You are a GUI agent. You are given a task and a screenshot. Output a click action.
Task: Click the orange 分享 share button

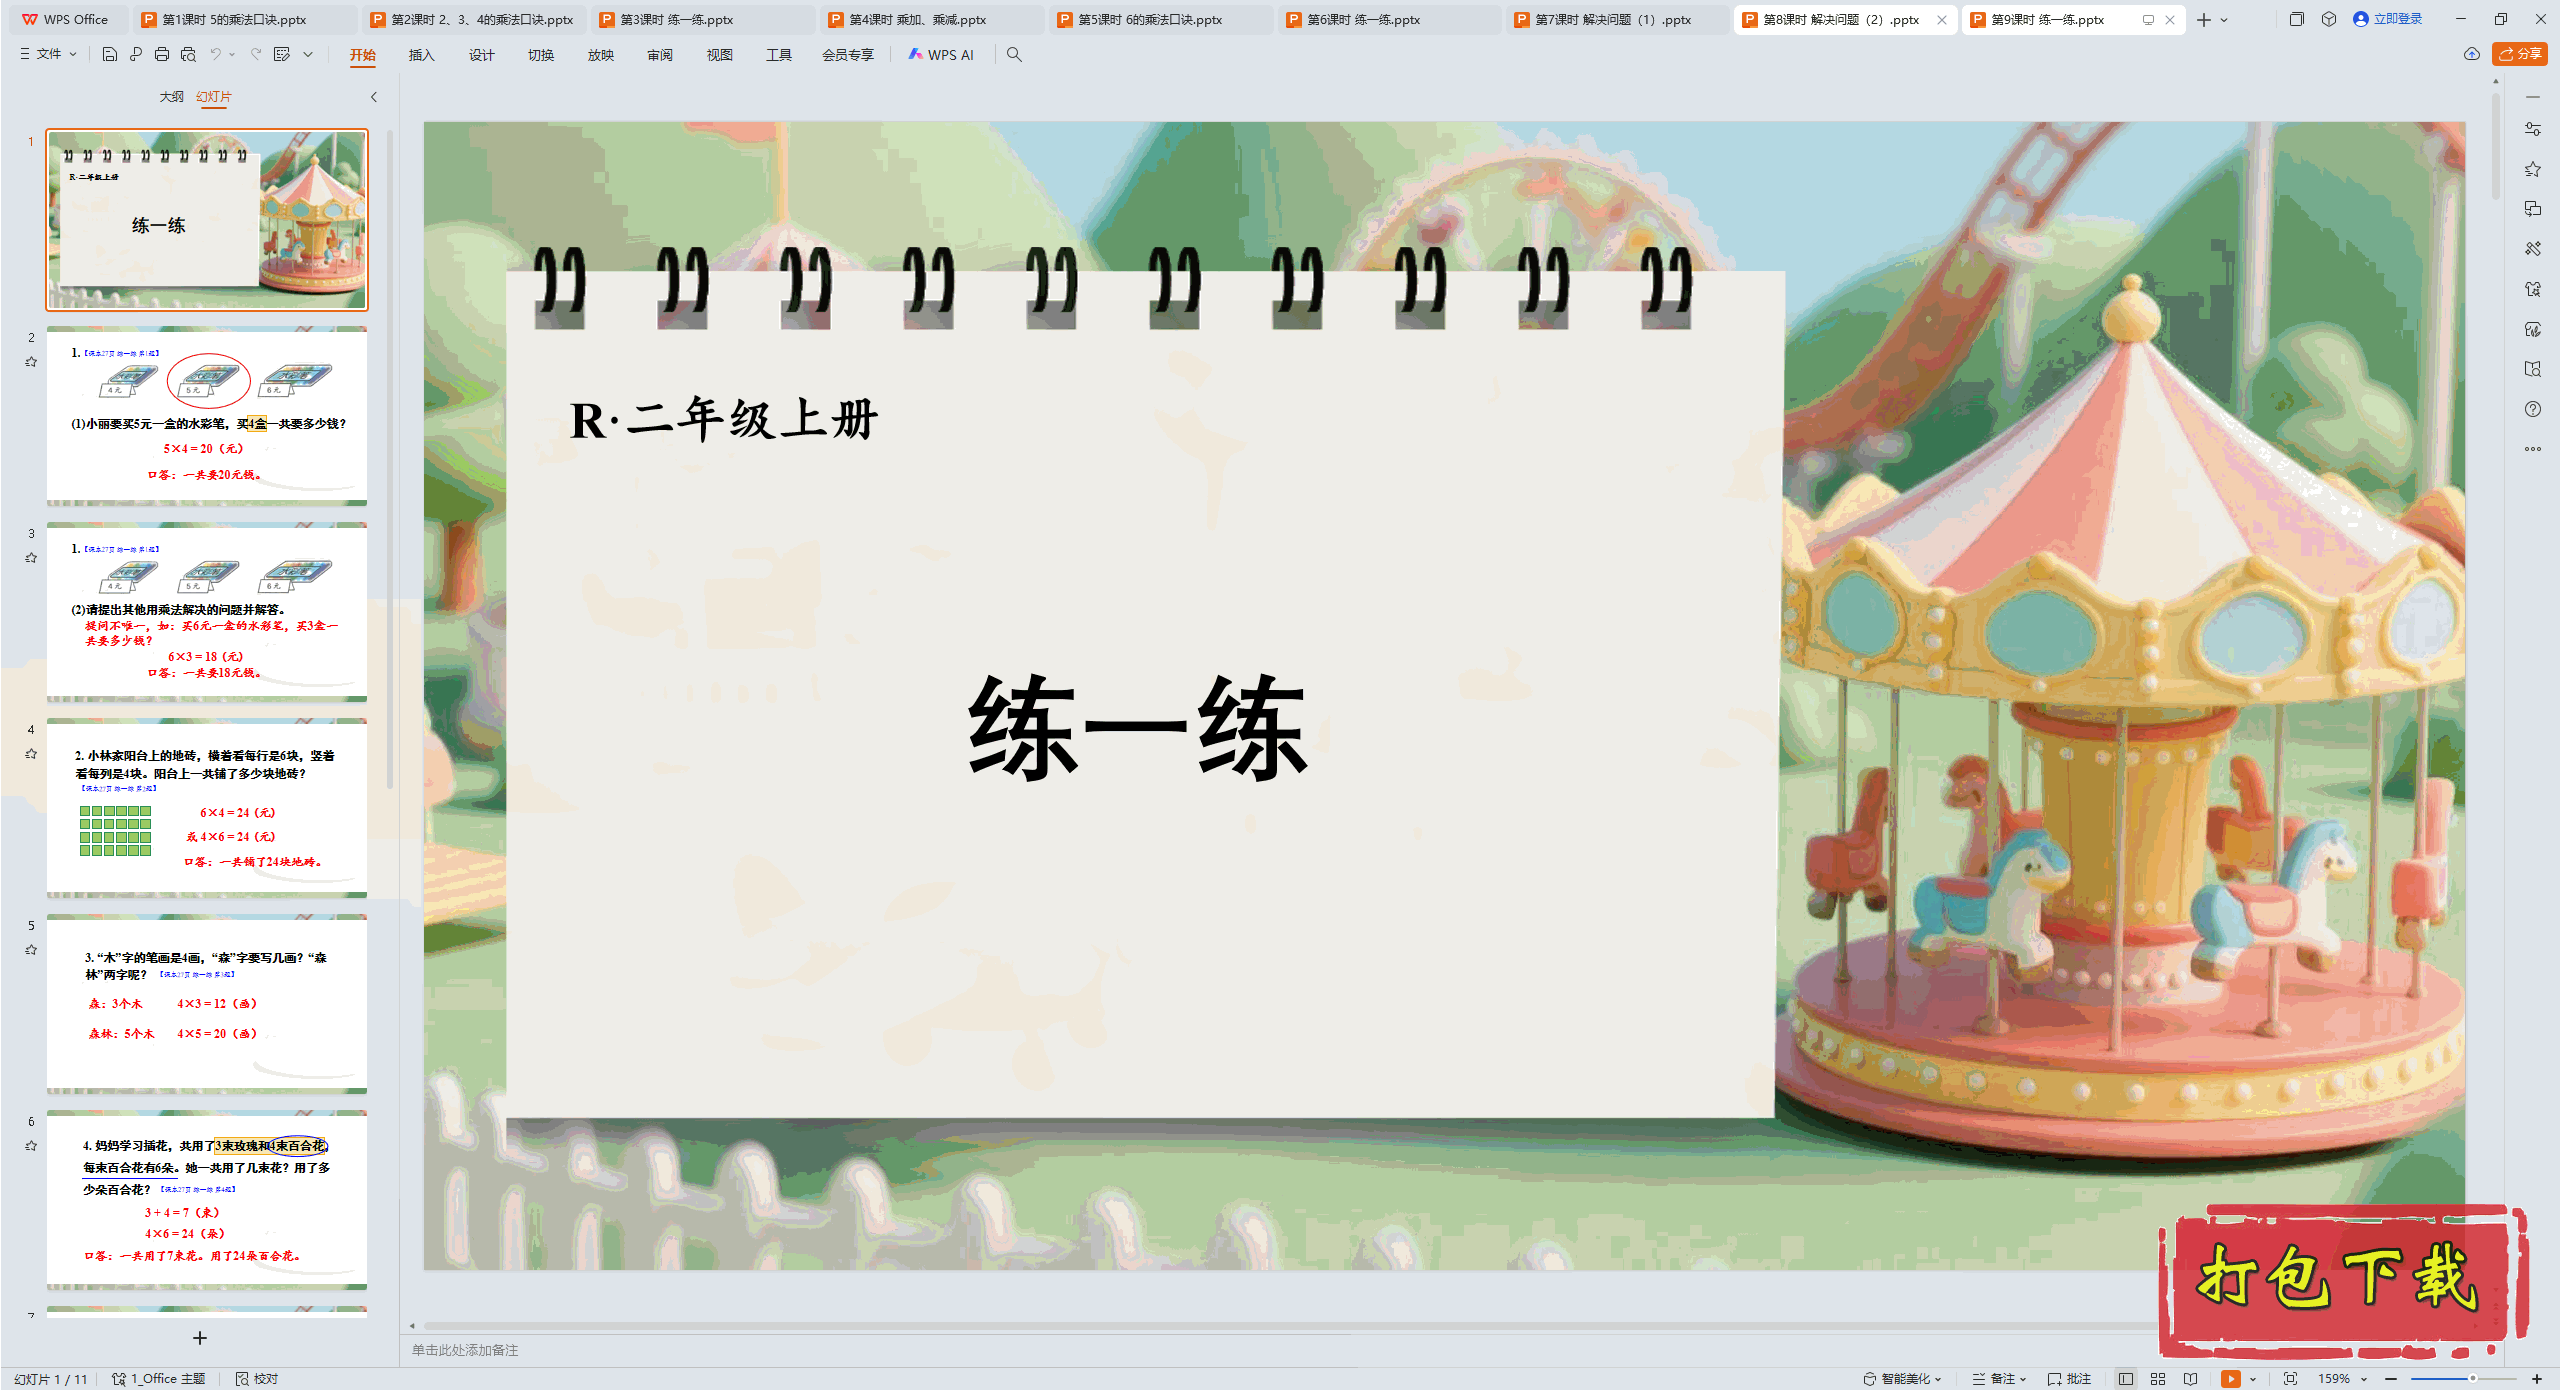pos(2519,54)
